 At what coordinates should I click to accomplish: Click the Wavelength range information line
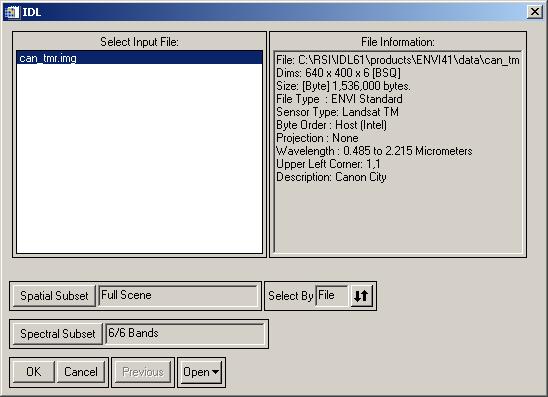point(374,151)
